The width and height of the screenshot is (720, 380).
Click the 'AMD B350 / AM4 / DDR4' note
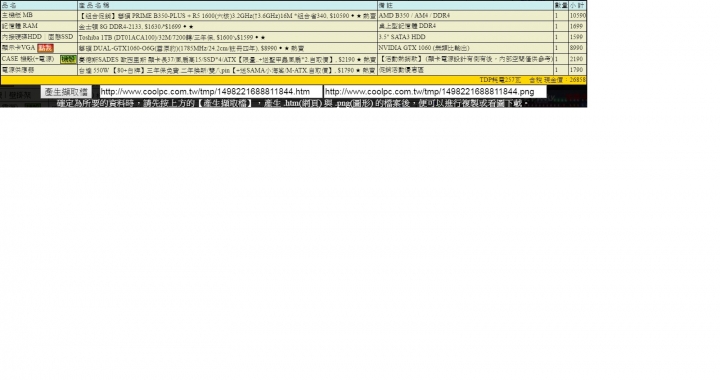pos(414,16)
